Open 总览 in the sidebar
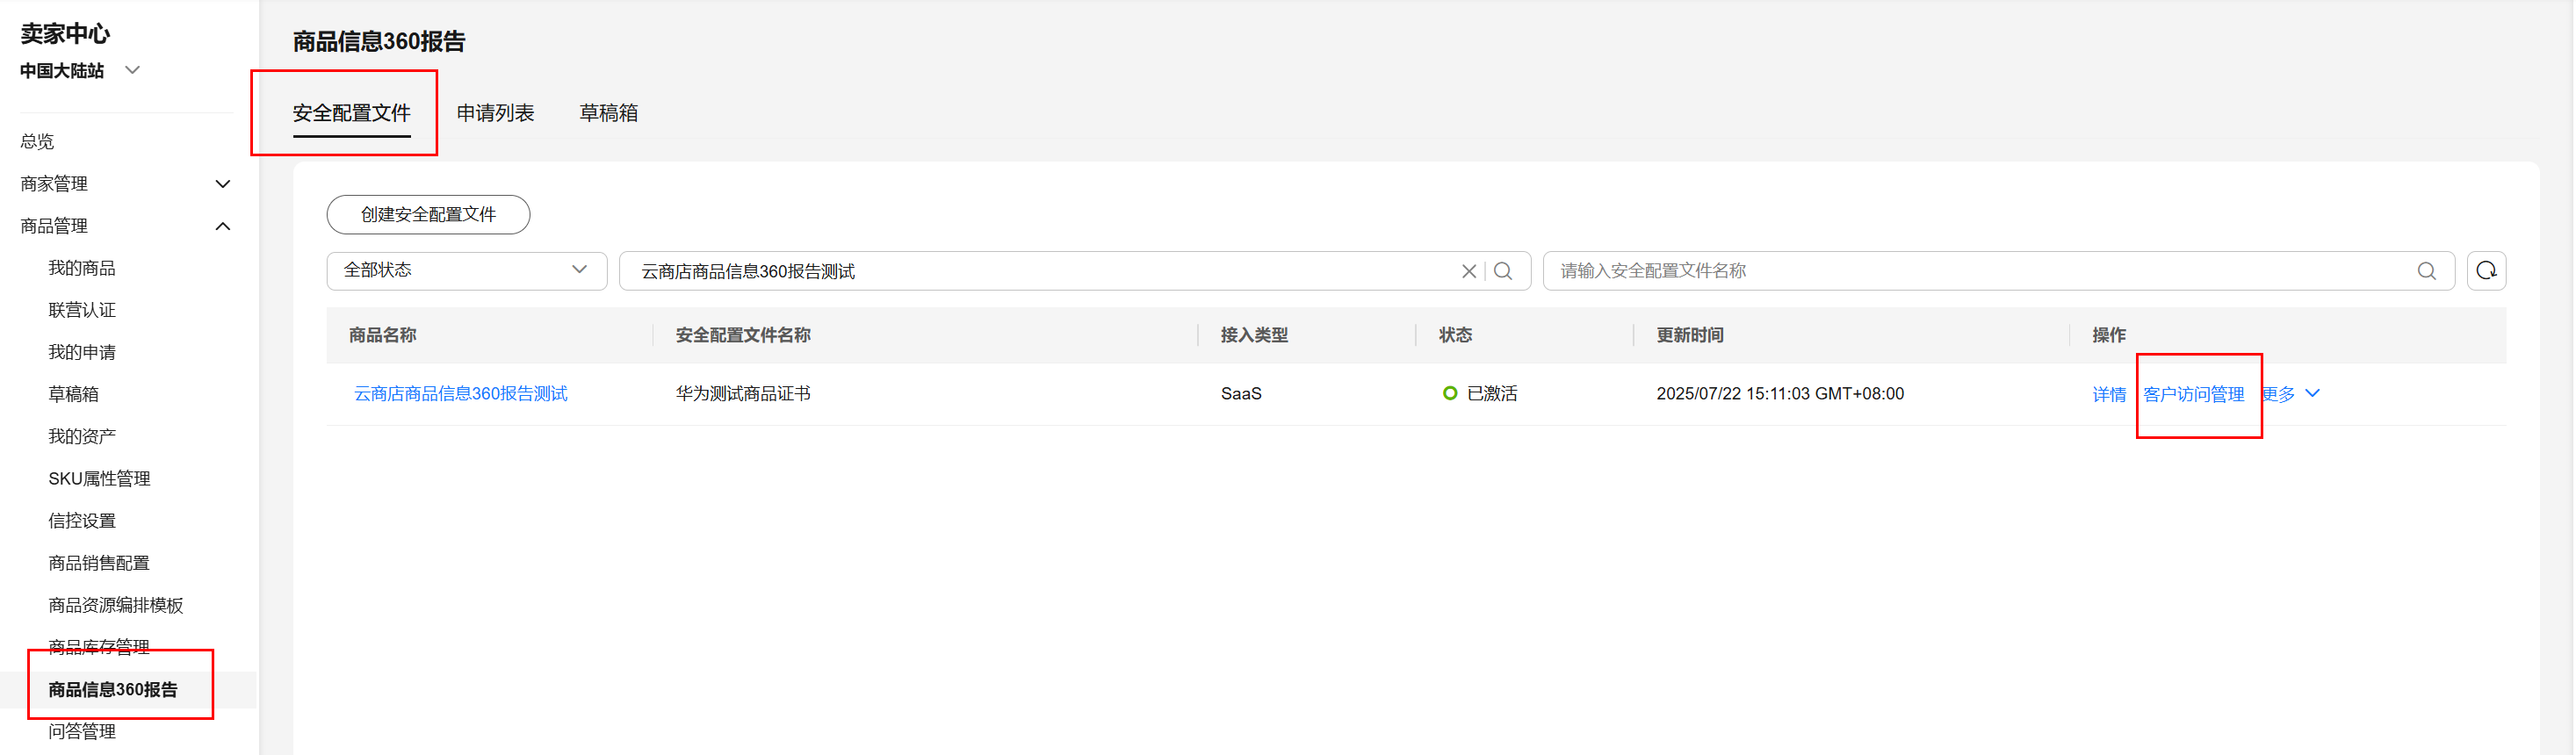Screen dimensions: 2576x755 (x=37, y=142)
